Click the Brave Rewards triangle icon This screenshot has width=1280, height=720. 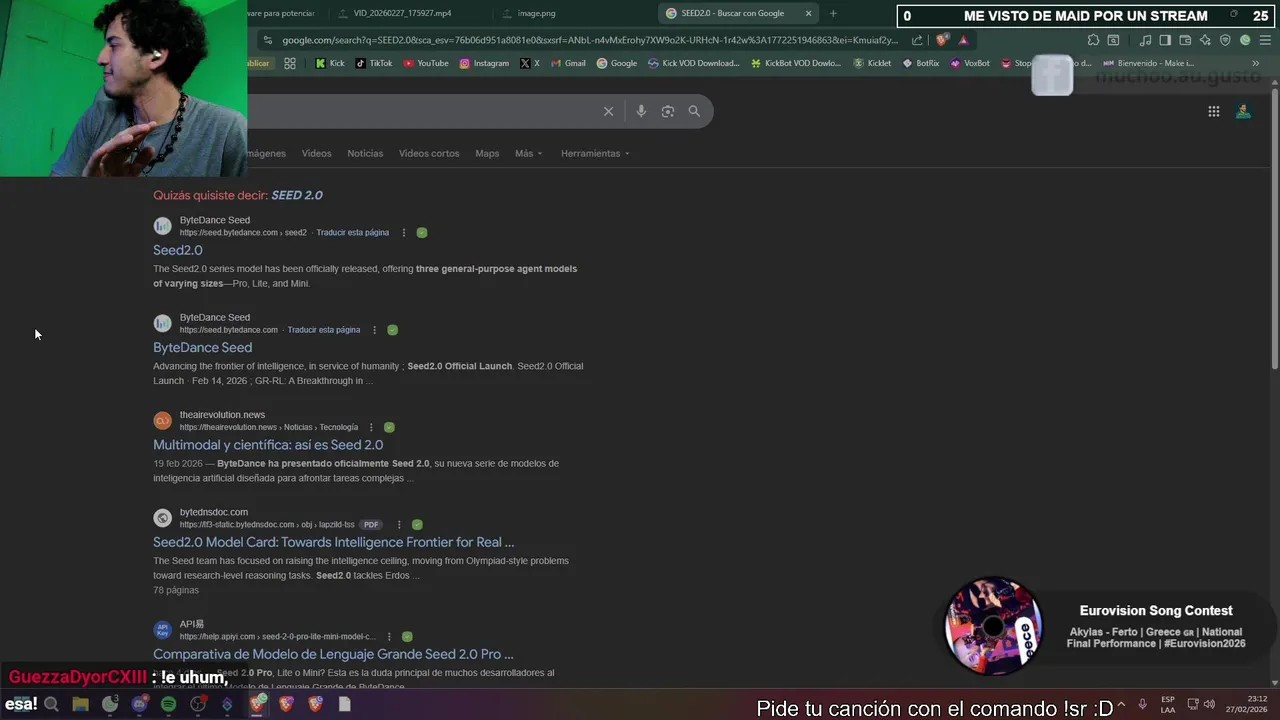[963, 40]
